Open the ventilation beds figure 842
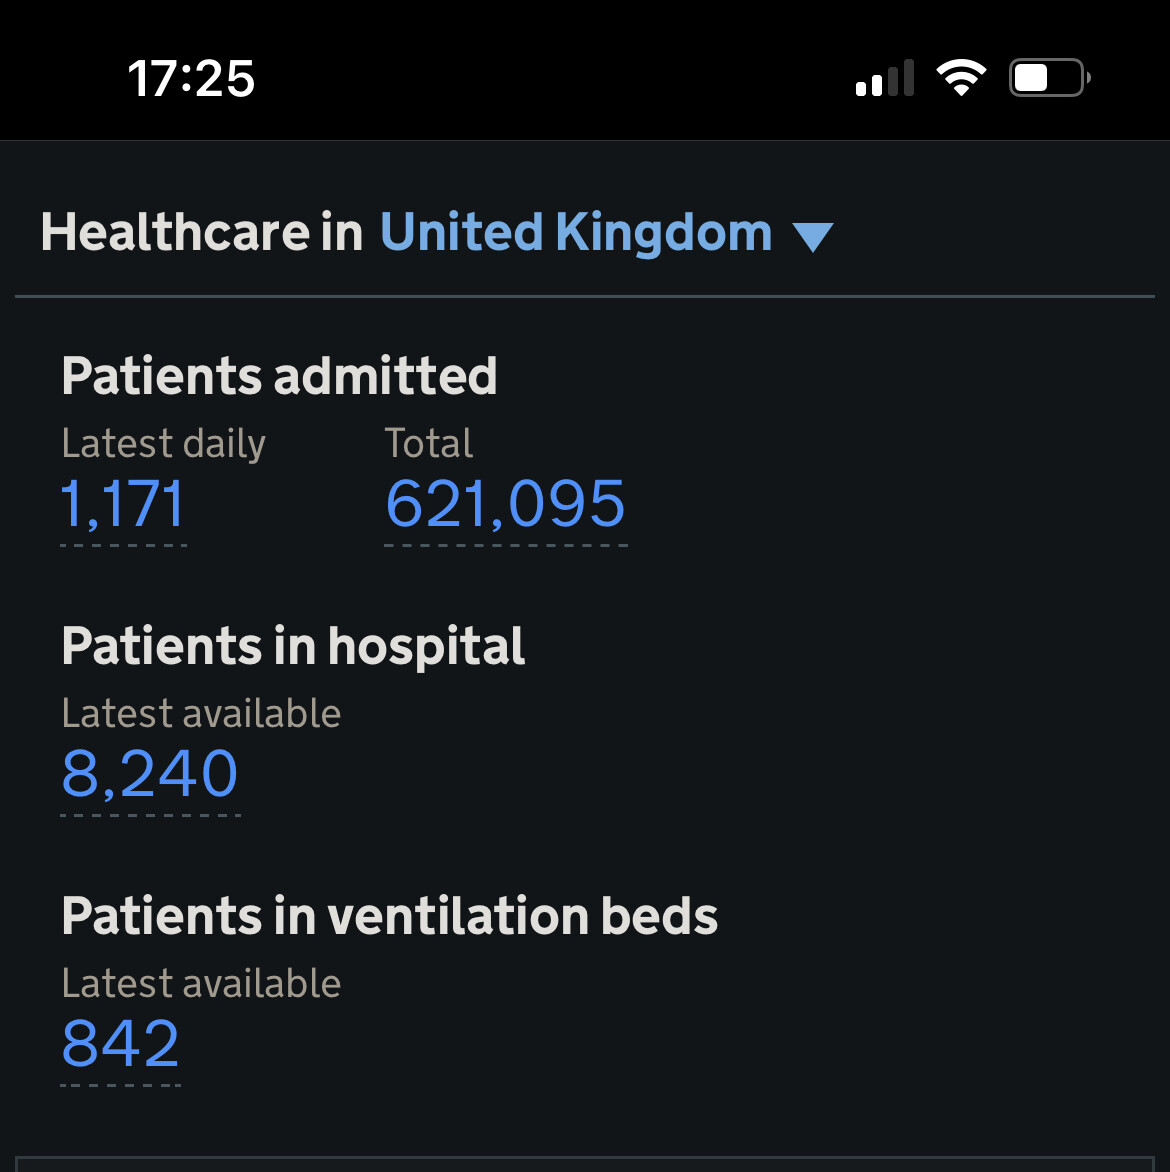Viewport: 1170px width, 1172px height. 121,1044
